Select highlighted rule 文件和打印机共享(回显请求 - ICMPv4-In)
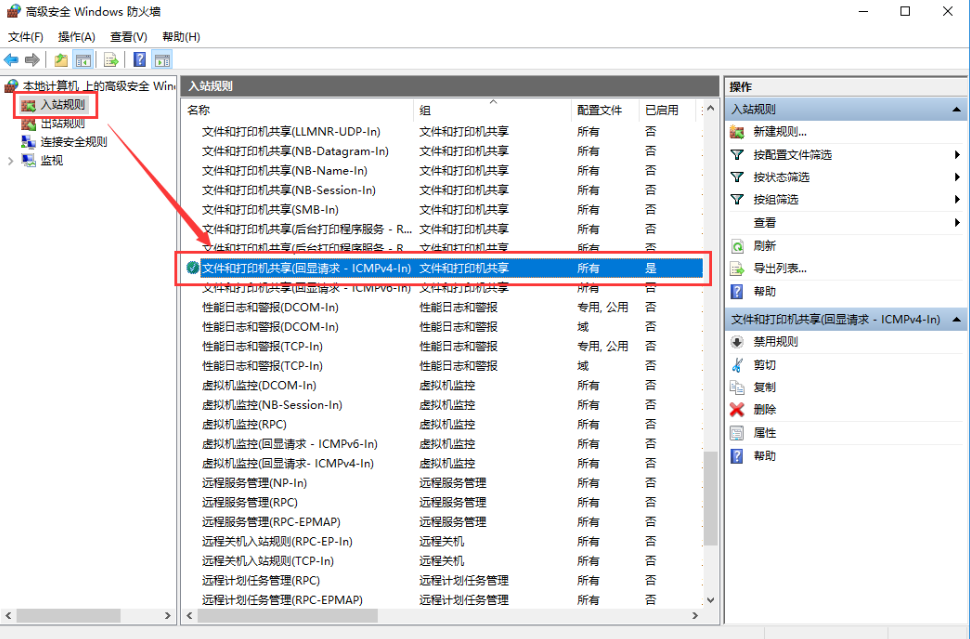The width and height of the screenshot is (970, 639). (444, 268)
